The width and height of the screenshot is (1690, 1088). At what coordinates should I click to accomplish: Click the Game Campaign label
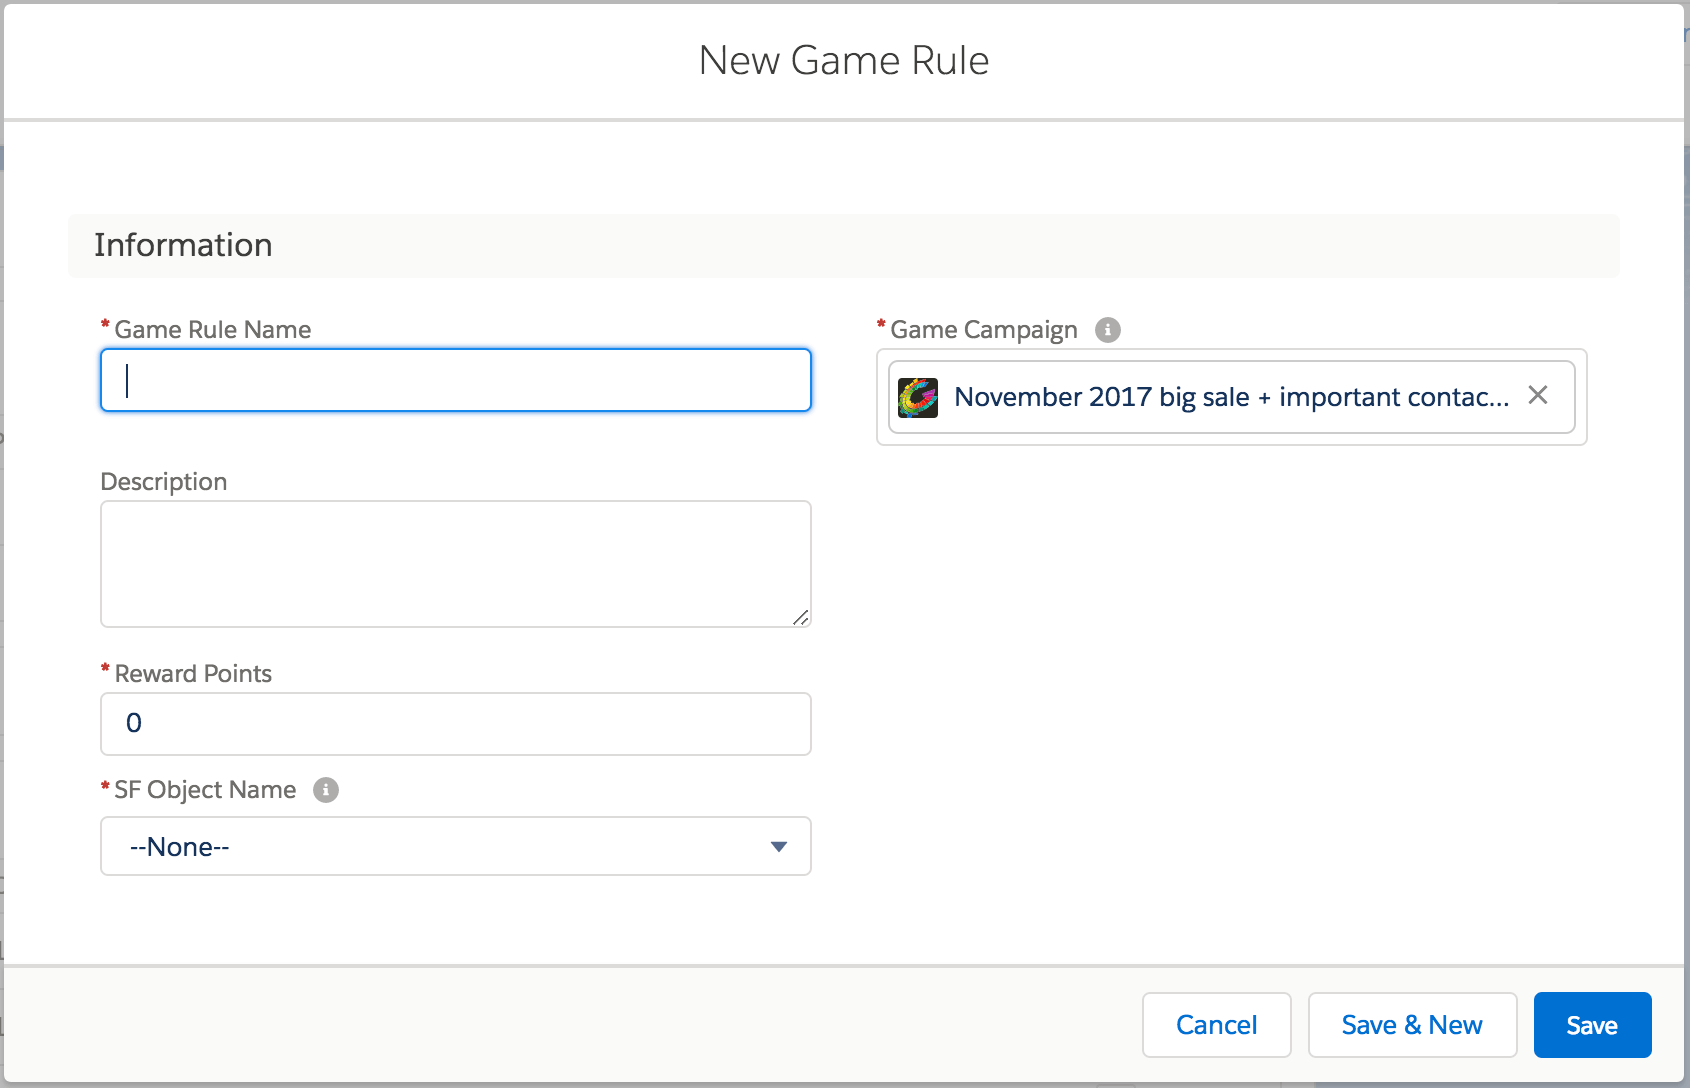(x=984, y=330)
